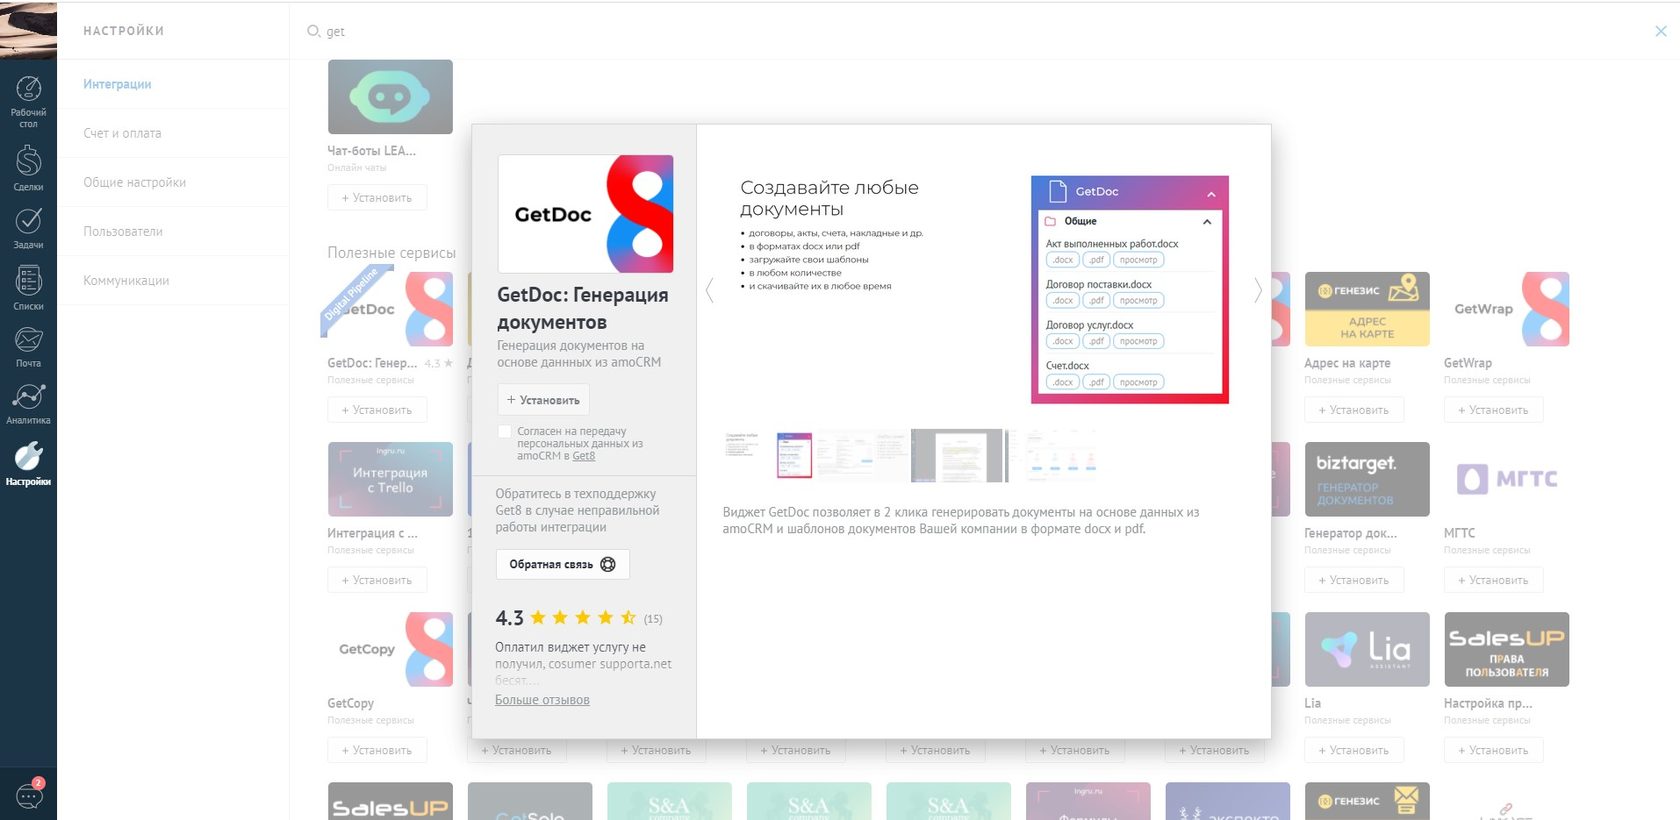1680x820 pixels.
Task: Show the previous screenshot with the left arrow
Action: tap(709, 290)
